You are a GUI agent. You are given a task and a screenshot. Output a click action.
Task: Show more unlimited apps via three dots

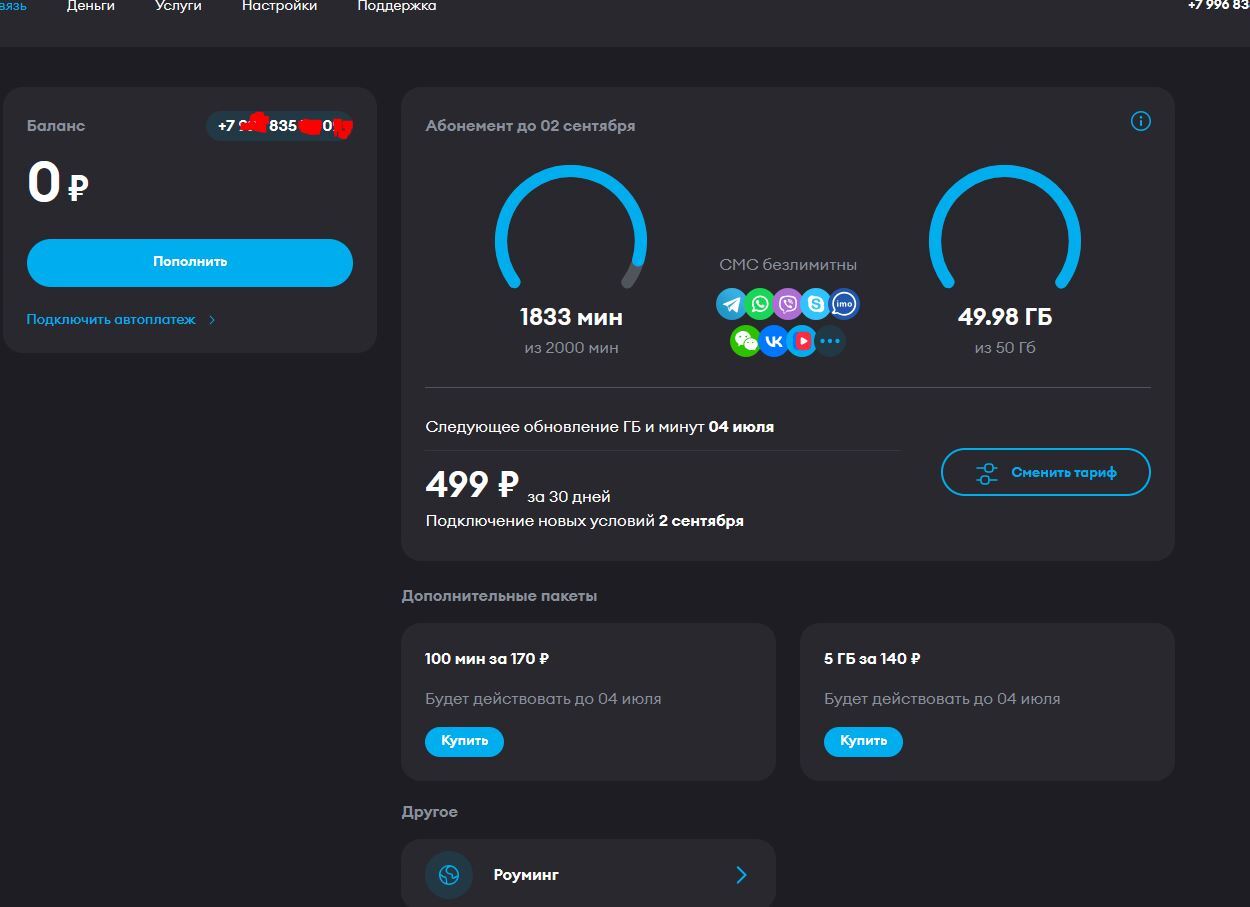pos(830,341)
